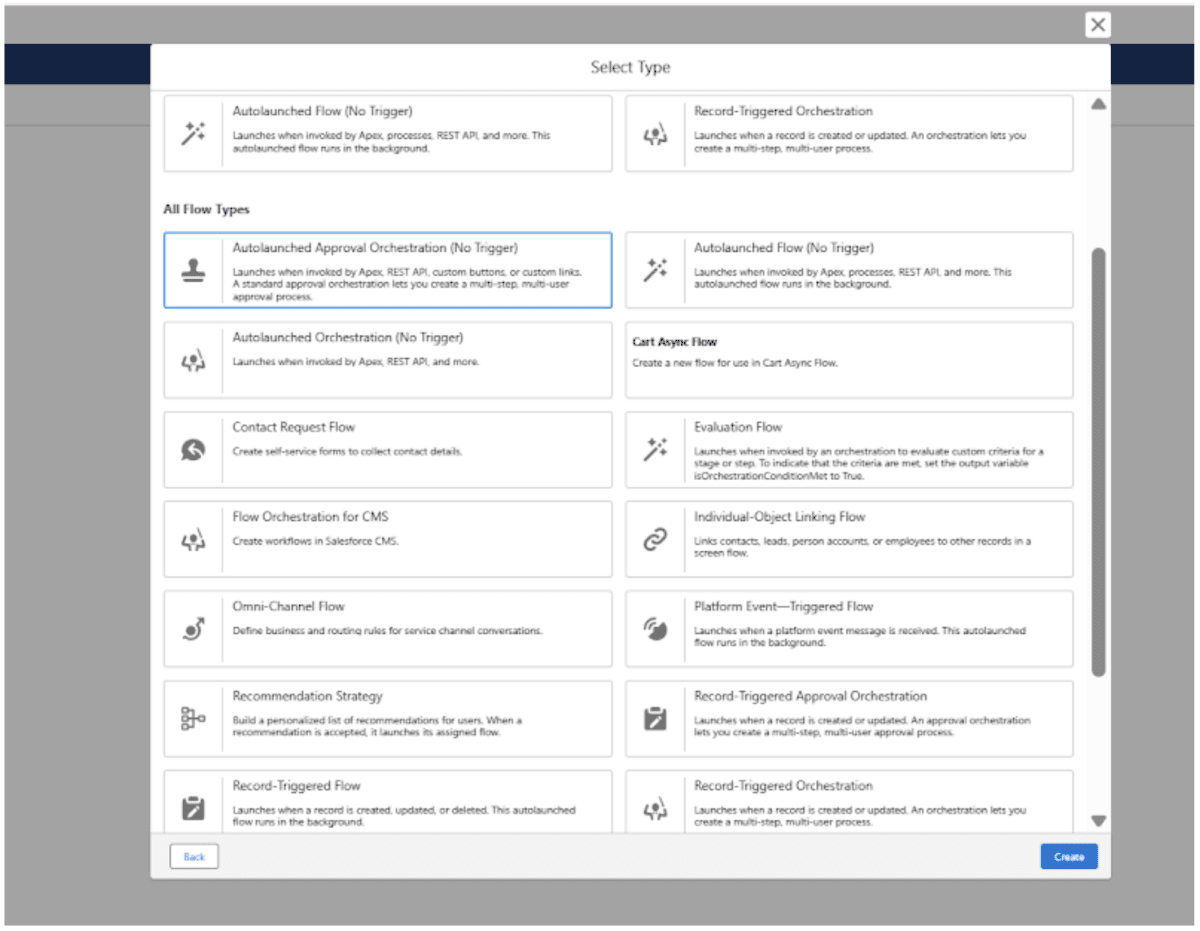Viewport: 1200px width, 931px height.
Task: Click "Links contacts, leads, person accounts" description
Action: coord(863,547)
